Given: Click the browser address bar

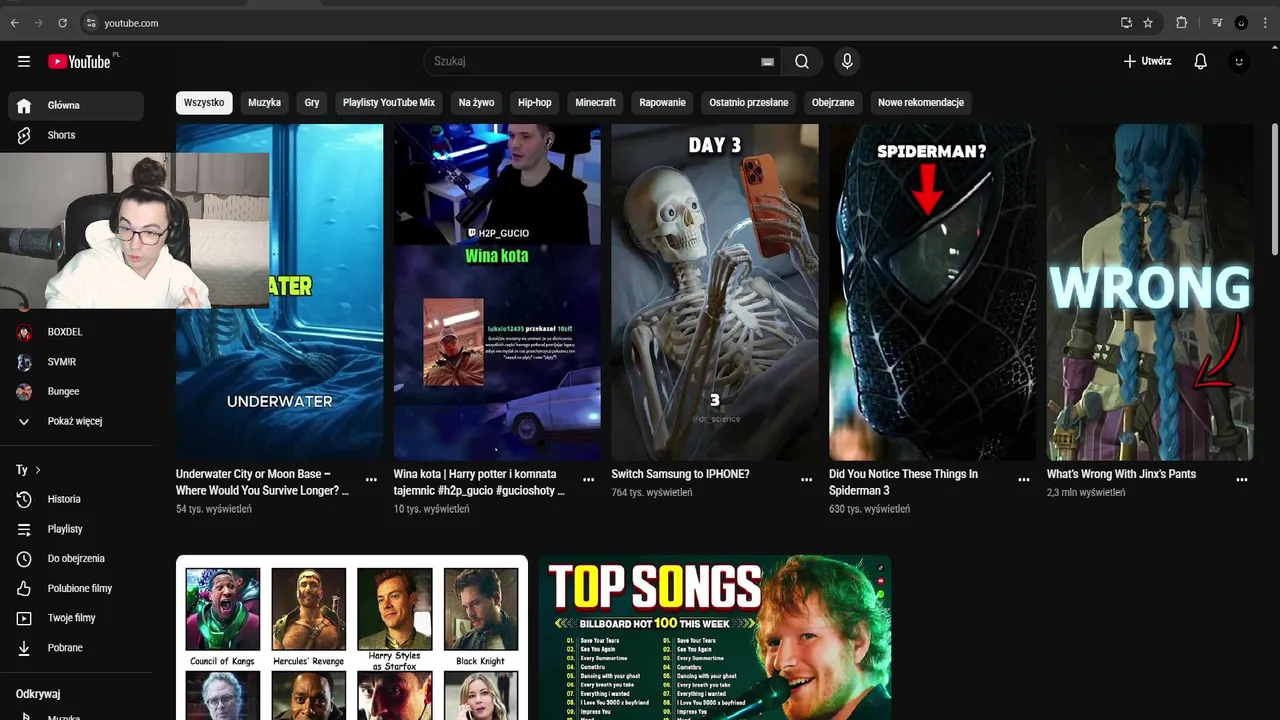Looking at the screenshot, I should coord(600,22).
